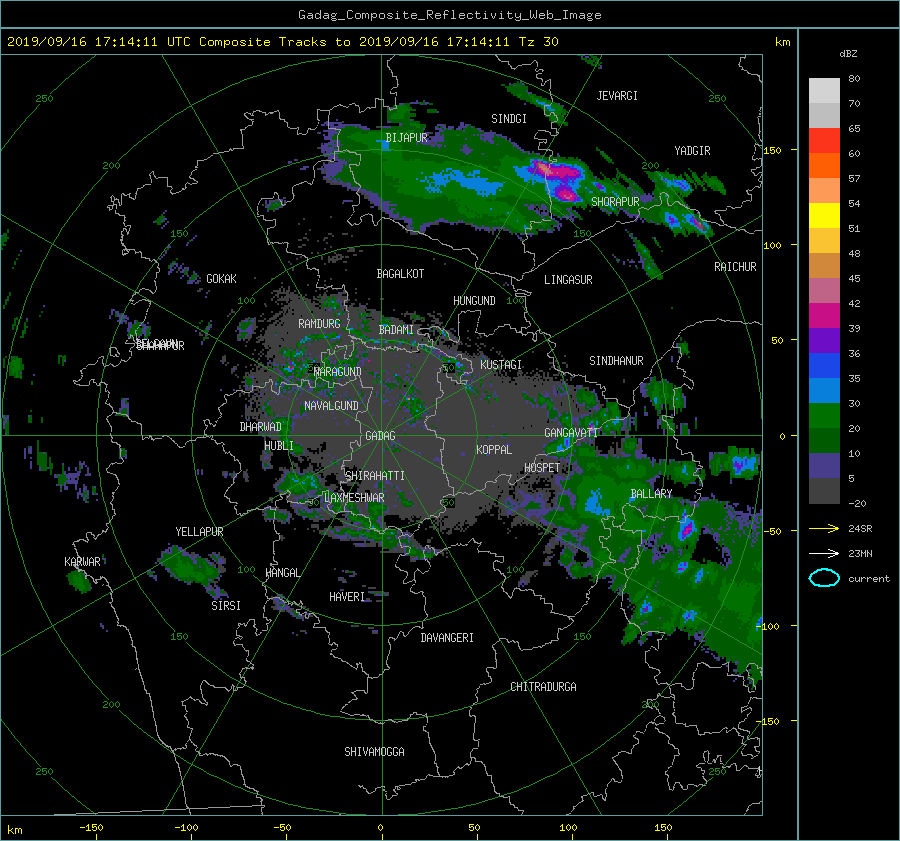This screenshot has height=841, width=900.
Task: Pick the magenta 39 dBZ color swatch
Action: [824, 316]
